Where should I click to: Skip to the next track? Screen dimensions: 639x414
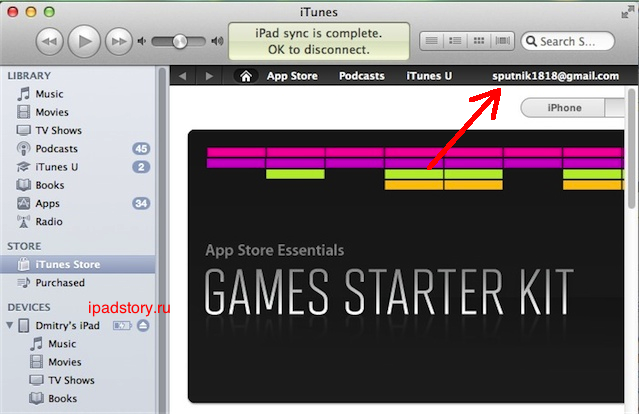pyautogui.click(x=119, y=41)
